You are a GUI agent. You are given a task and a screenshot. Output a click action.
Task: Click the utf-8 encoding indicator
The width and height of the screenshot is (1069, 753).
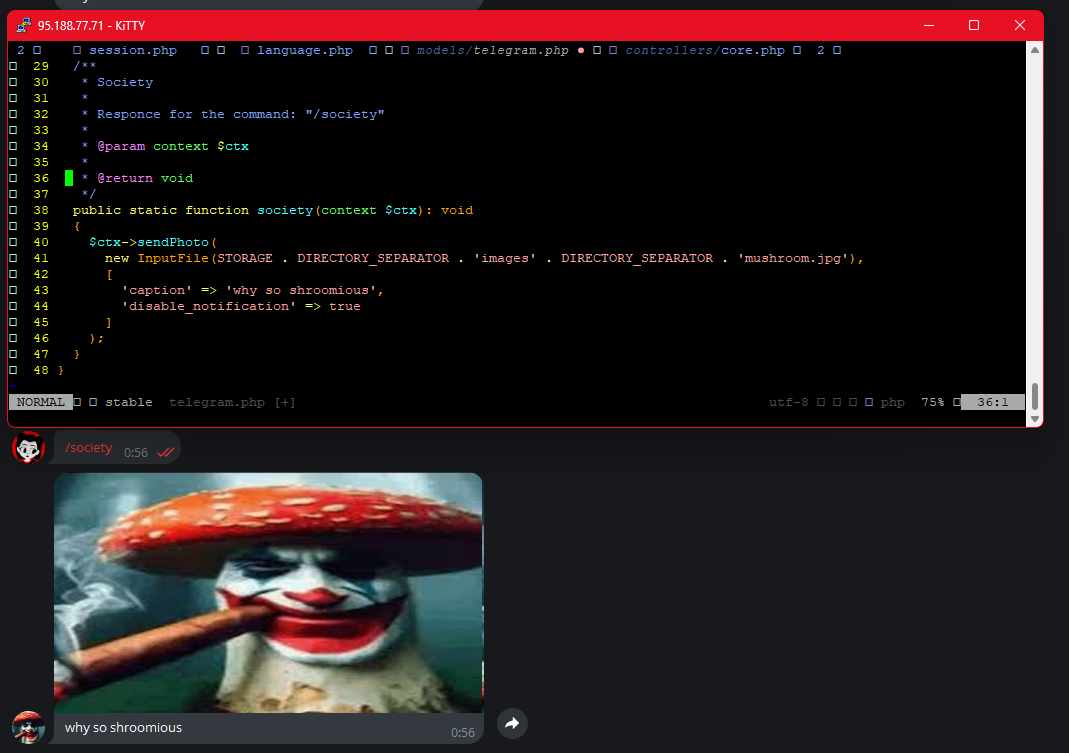pyautogui.click(x=789, y=402)
